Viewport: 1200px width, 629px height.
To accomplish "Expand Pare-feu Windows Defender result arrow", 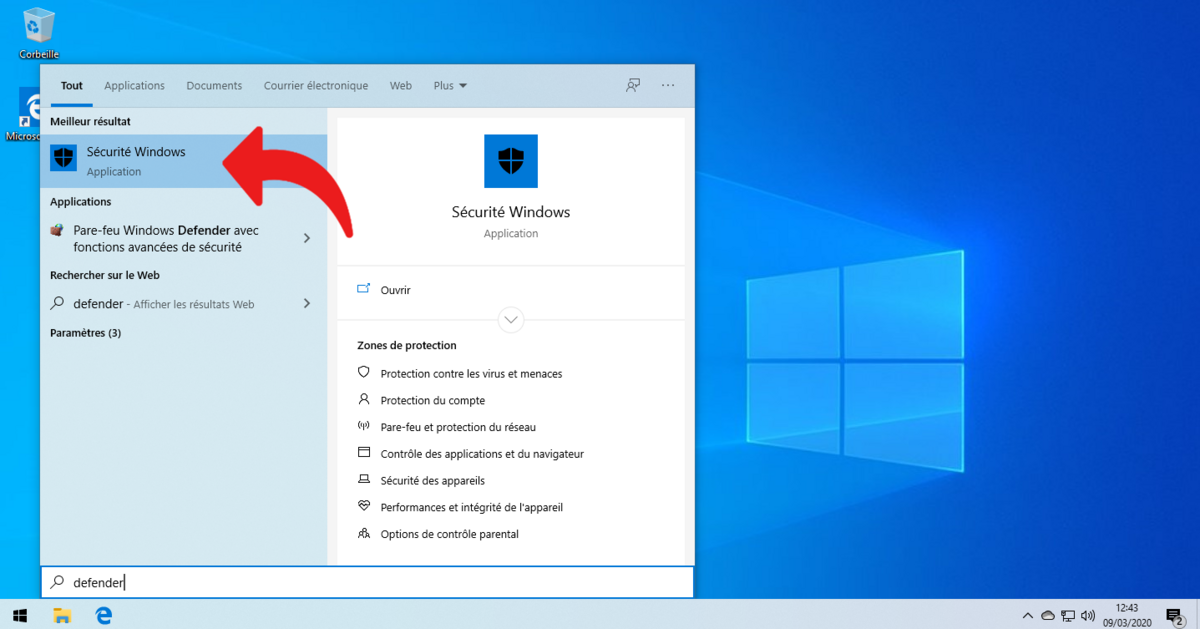I will (x=307, y=238).
